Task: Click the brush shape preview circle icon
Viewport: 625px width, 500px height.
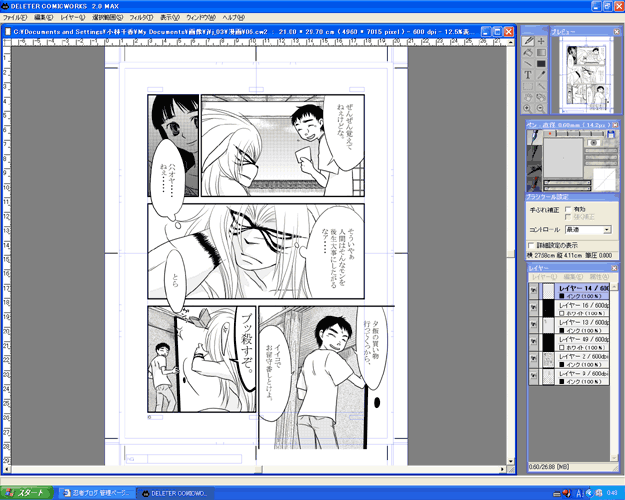Action: point(594,143)
